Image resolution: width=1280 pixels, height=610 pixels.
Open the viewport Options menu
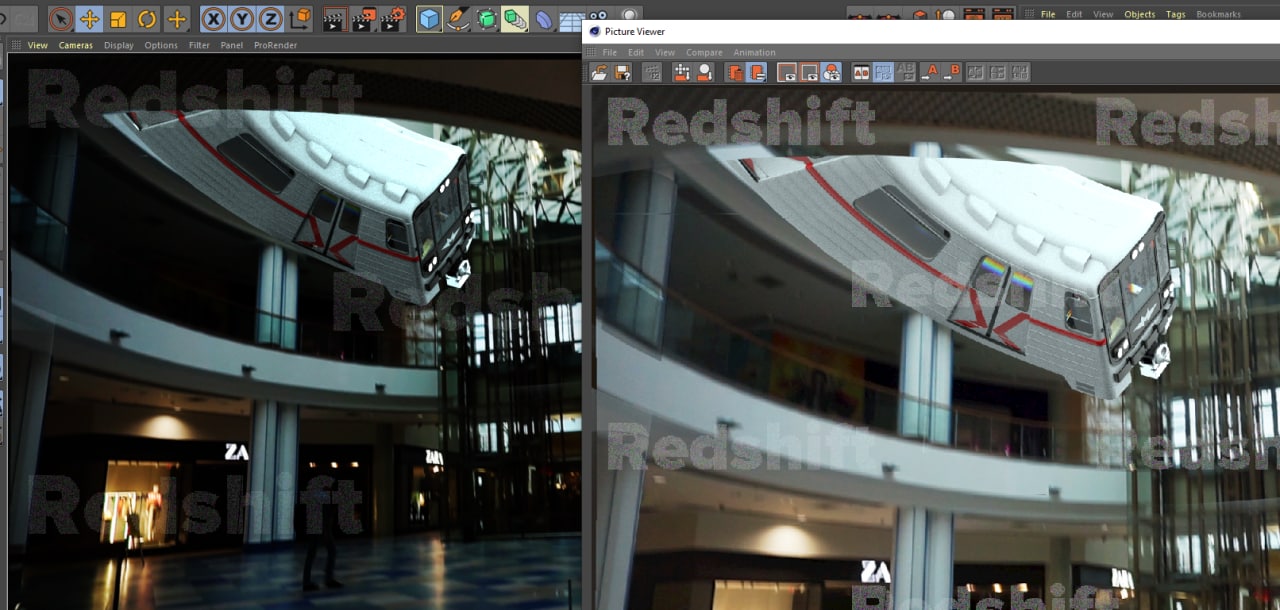click(x=161, y=45)
